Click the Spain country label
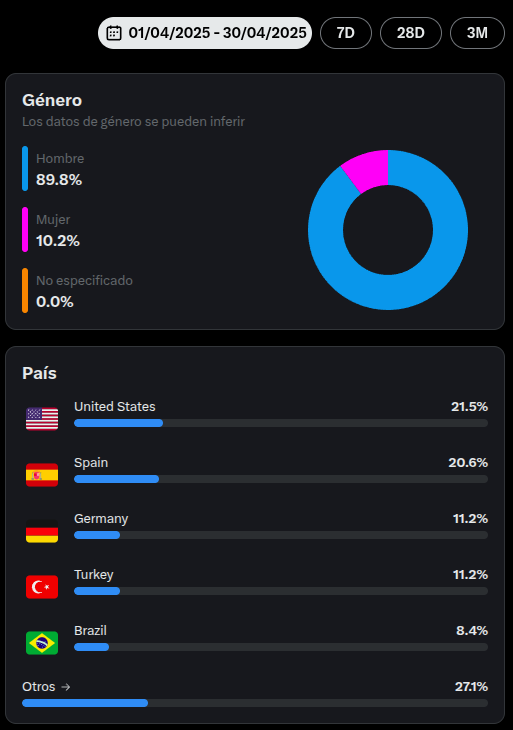The width and height of the screenshot is (513, 730). 91,463
